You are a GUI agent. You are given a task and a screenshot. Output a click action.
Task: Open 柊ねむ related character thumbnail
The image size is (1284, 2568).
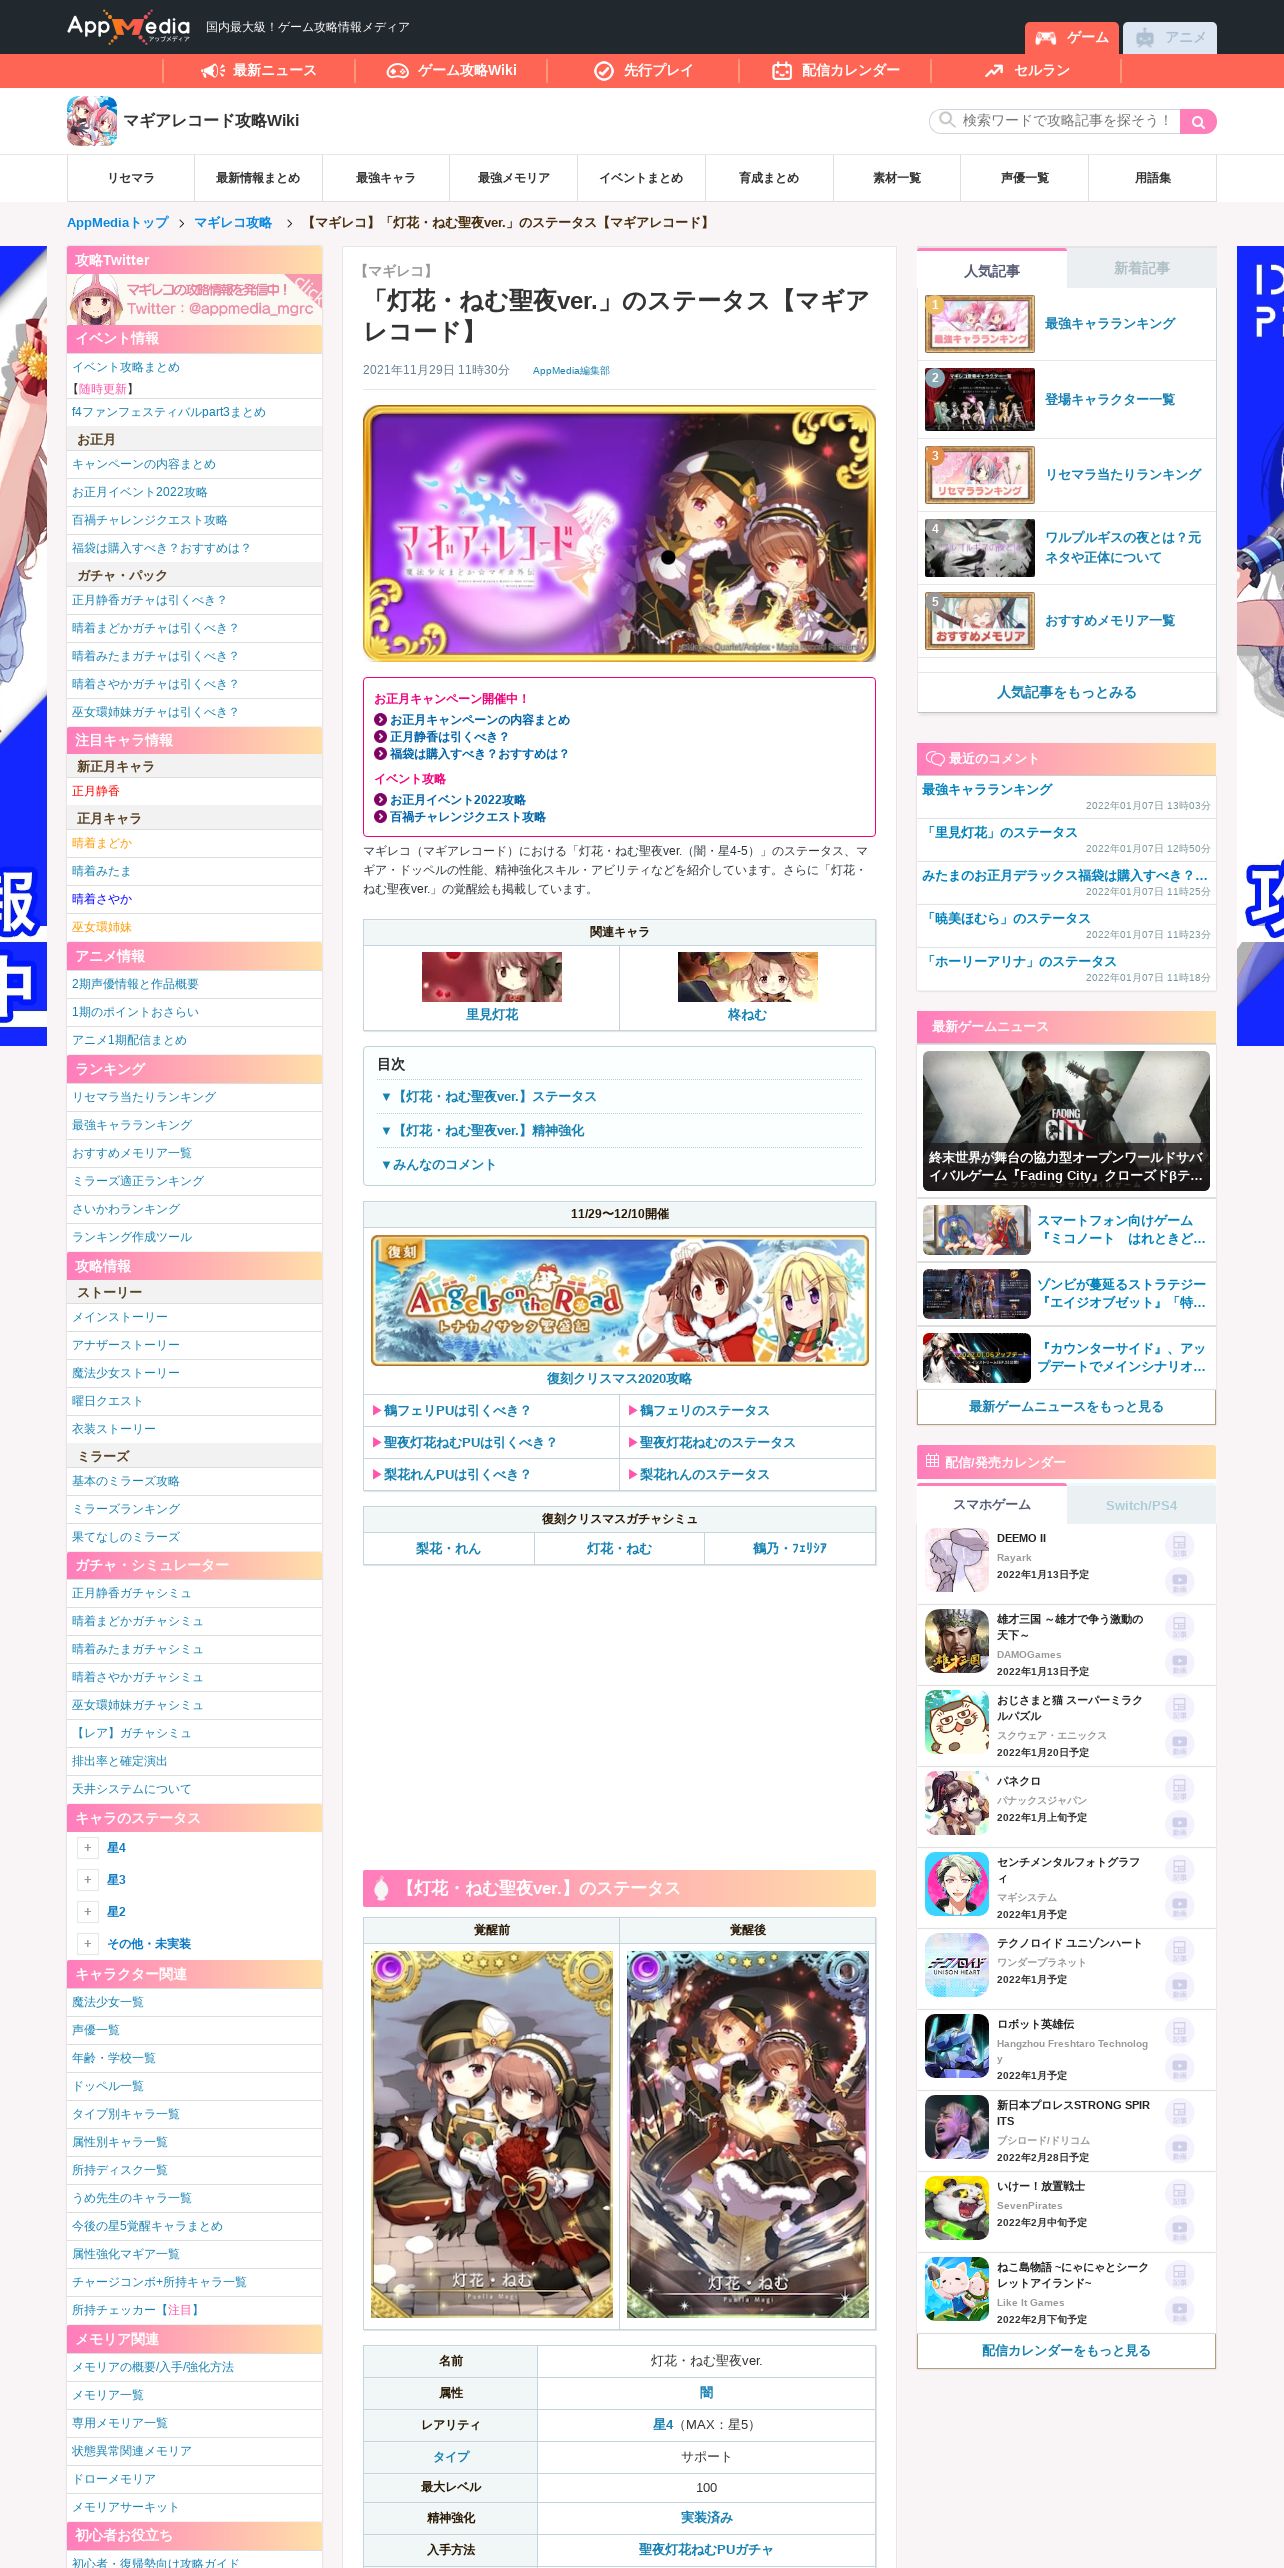tap(748, 977)
